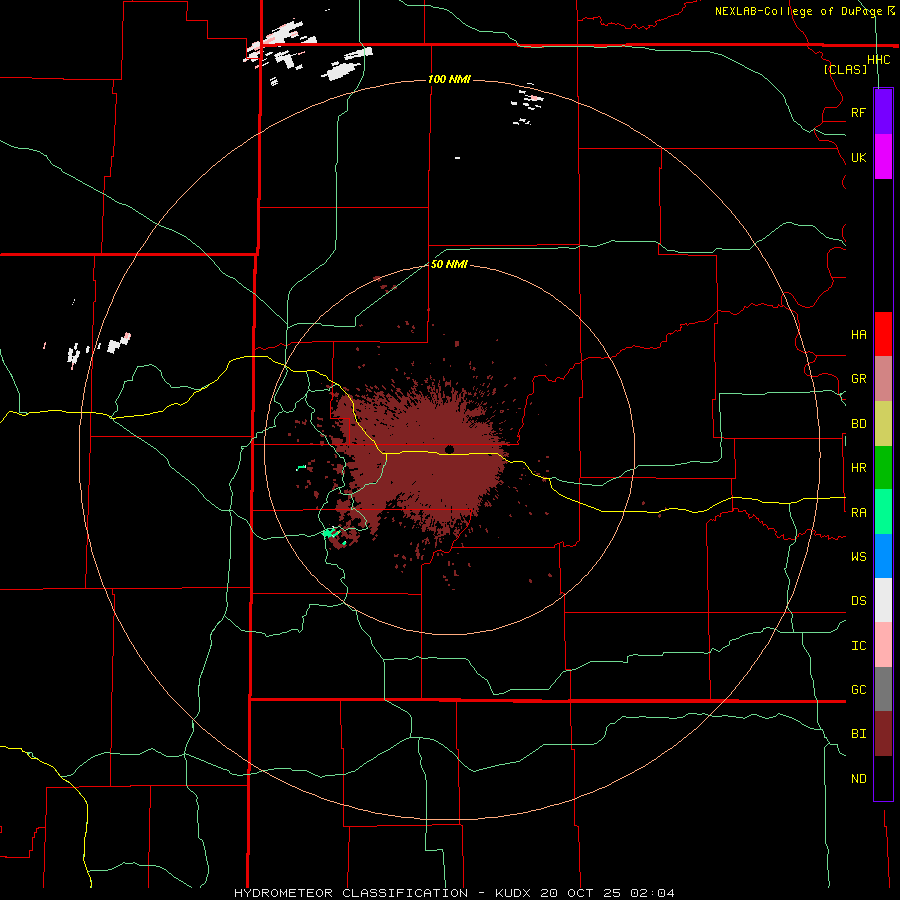Image resolution: width=900 pixels, height=900 pixels.
Task: Click the KUDX radar site identifier
Action: click(514, 893)
